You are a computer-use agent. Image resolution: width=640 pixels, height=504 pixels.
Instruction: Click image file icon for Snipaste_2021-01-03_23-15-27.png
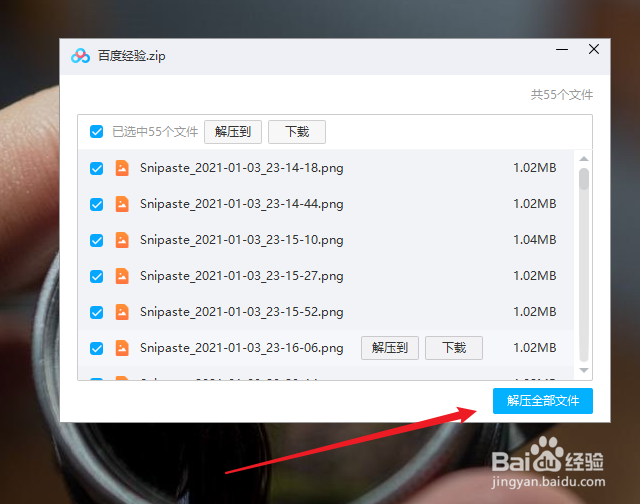(x=122, y=276)
